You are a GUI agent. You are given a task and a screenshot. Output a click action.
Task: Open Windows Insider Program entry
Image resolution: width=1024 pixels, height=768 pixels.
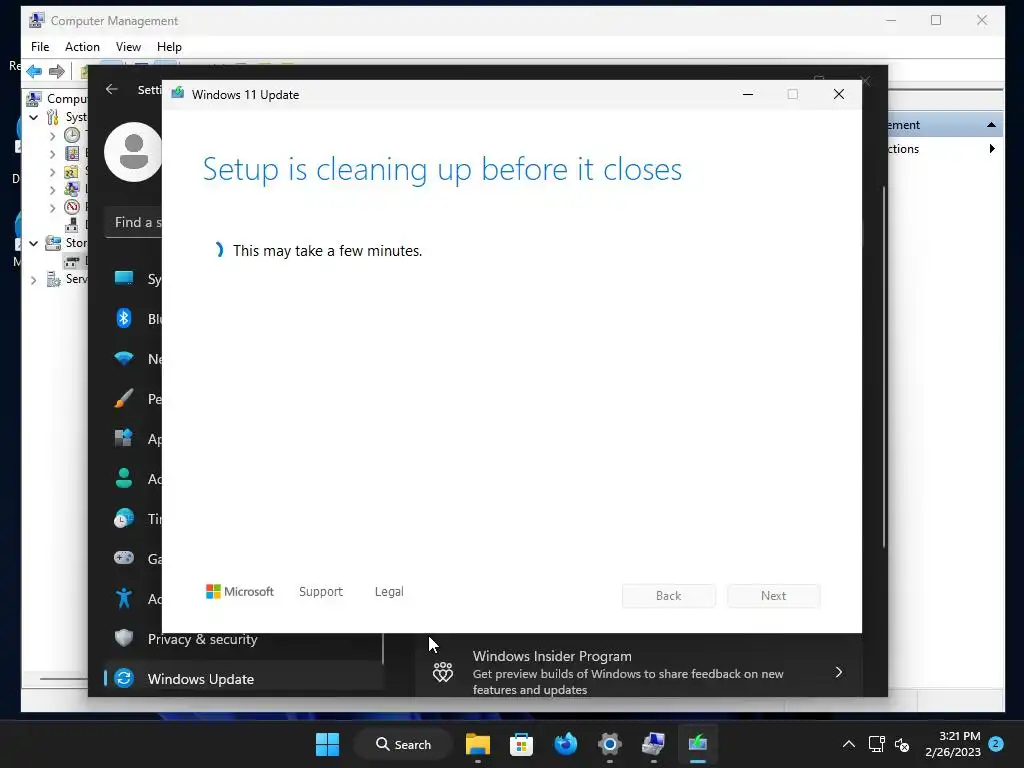point(639,672)
